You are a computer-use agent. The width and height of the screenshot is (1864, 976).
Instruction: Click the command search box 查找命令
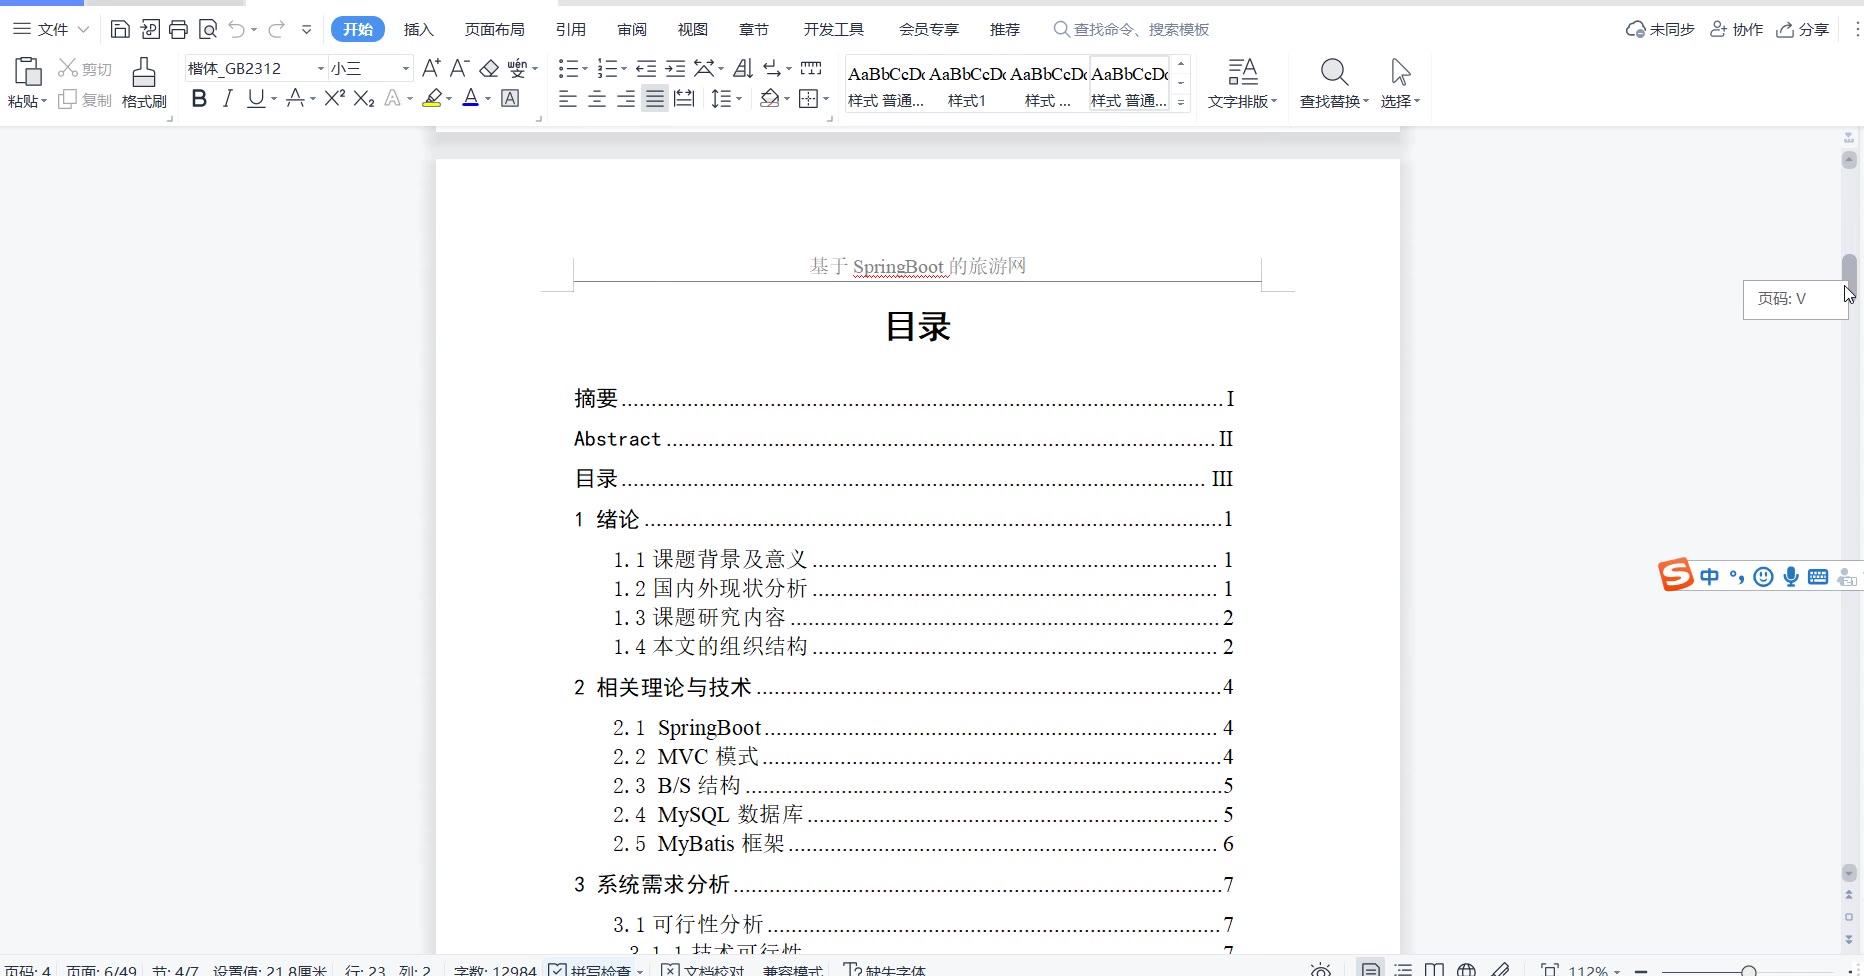pyautogui.click(x=1133, y=29)
